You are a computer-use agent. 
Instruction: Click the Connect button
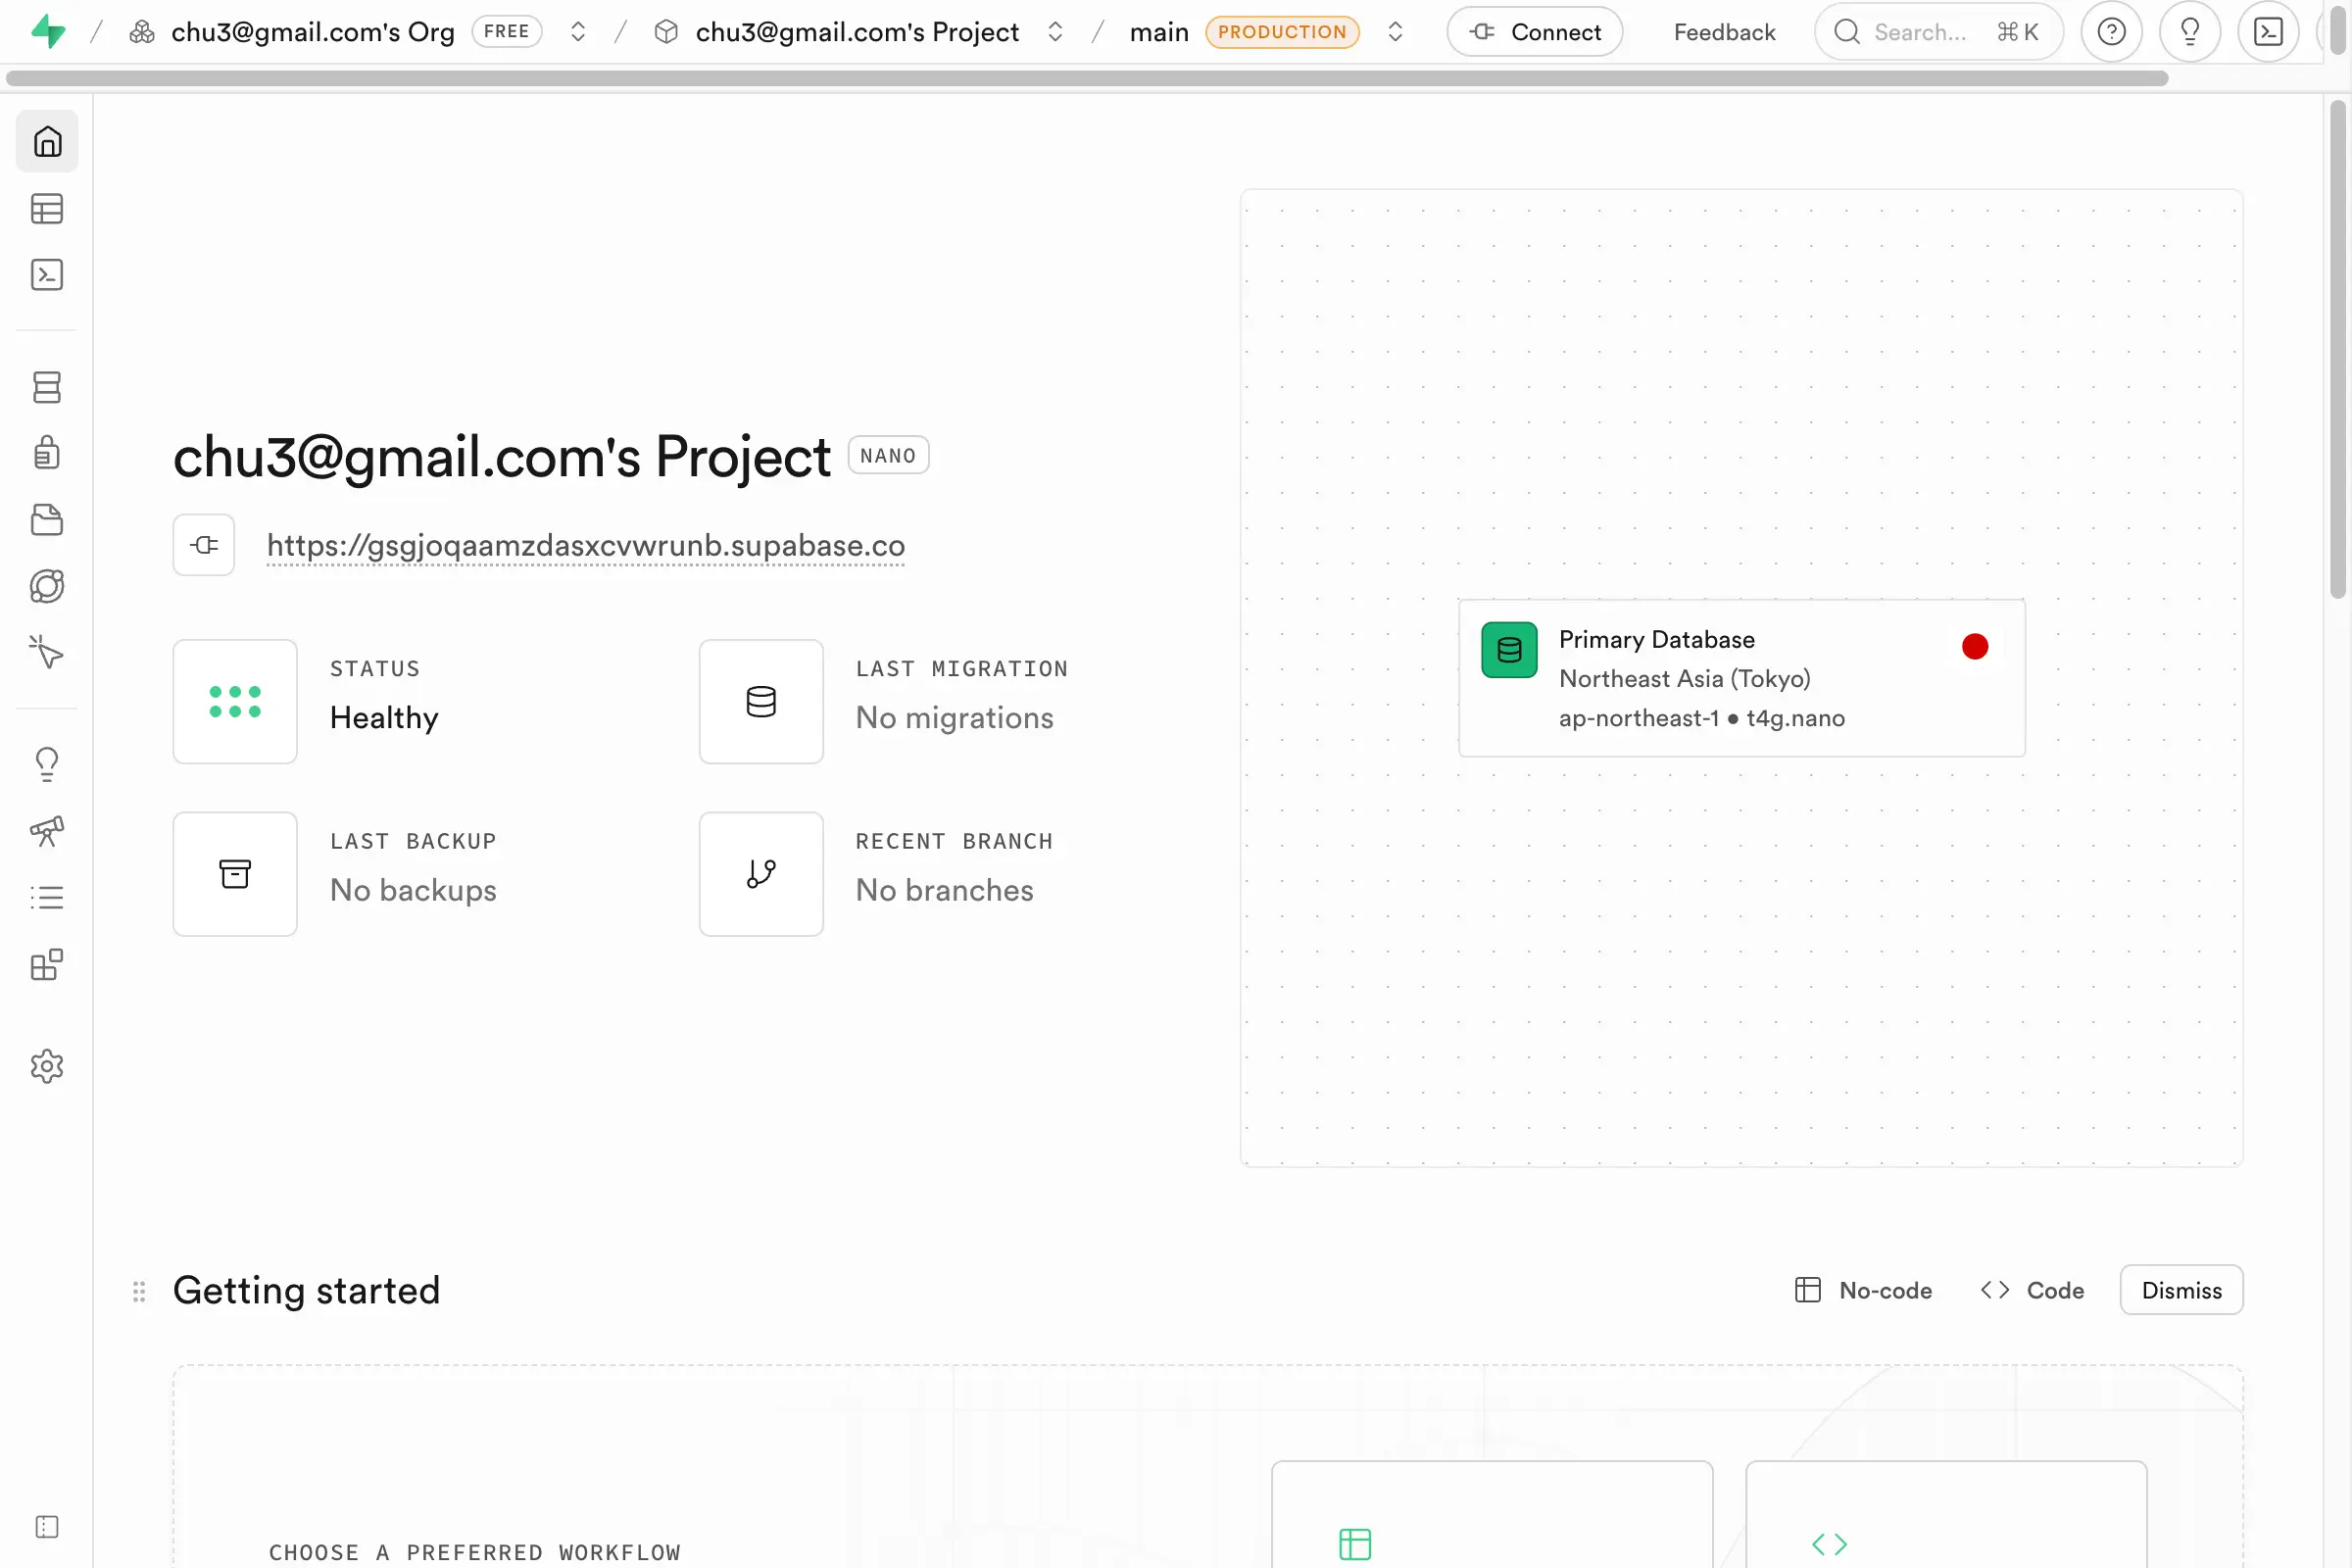[x=1535, y=31]
